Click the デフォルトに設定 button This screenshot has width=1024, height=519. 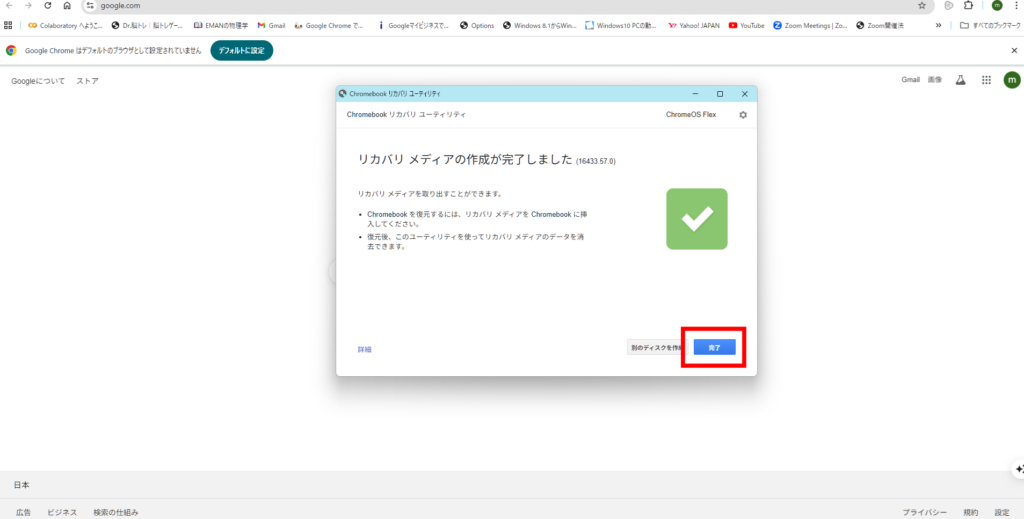[x=241, y=50]
